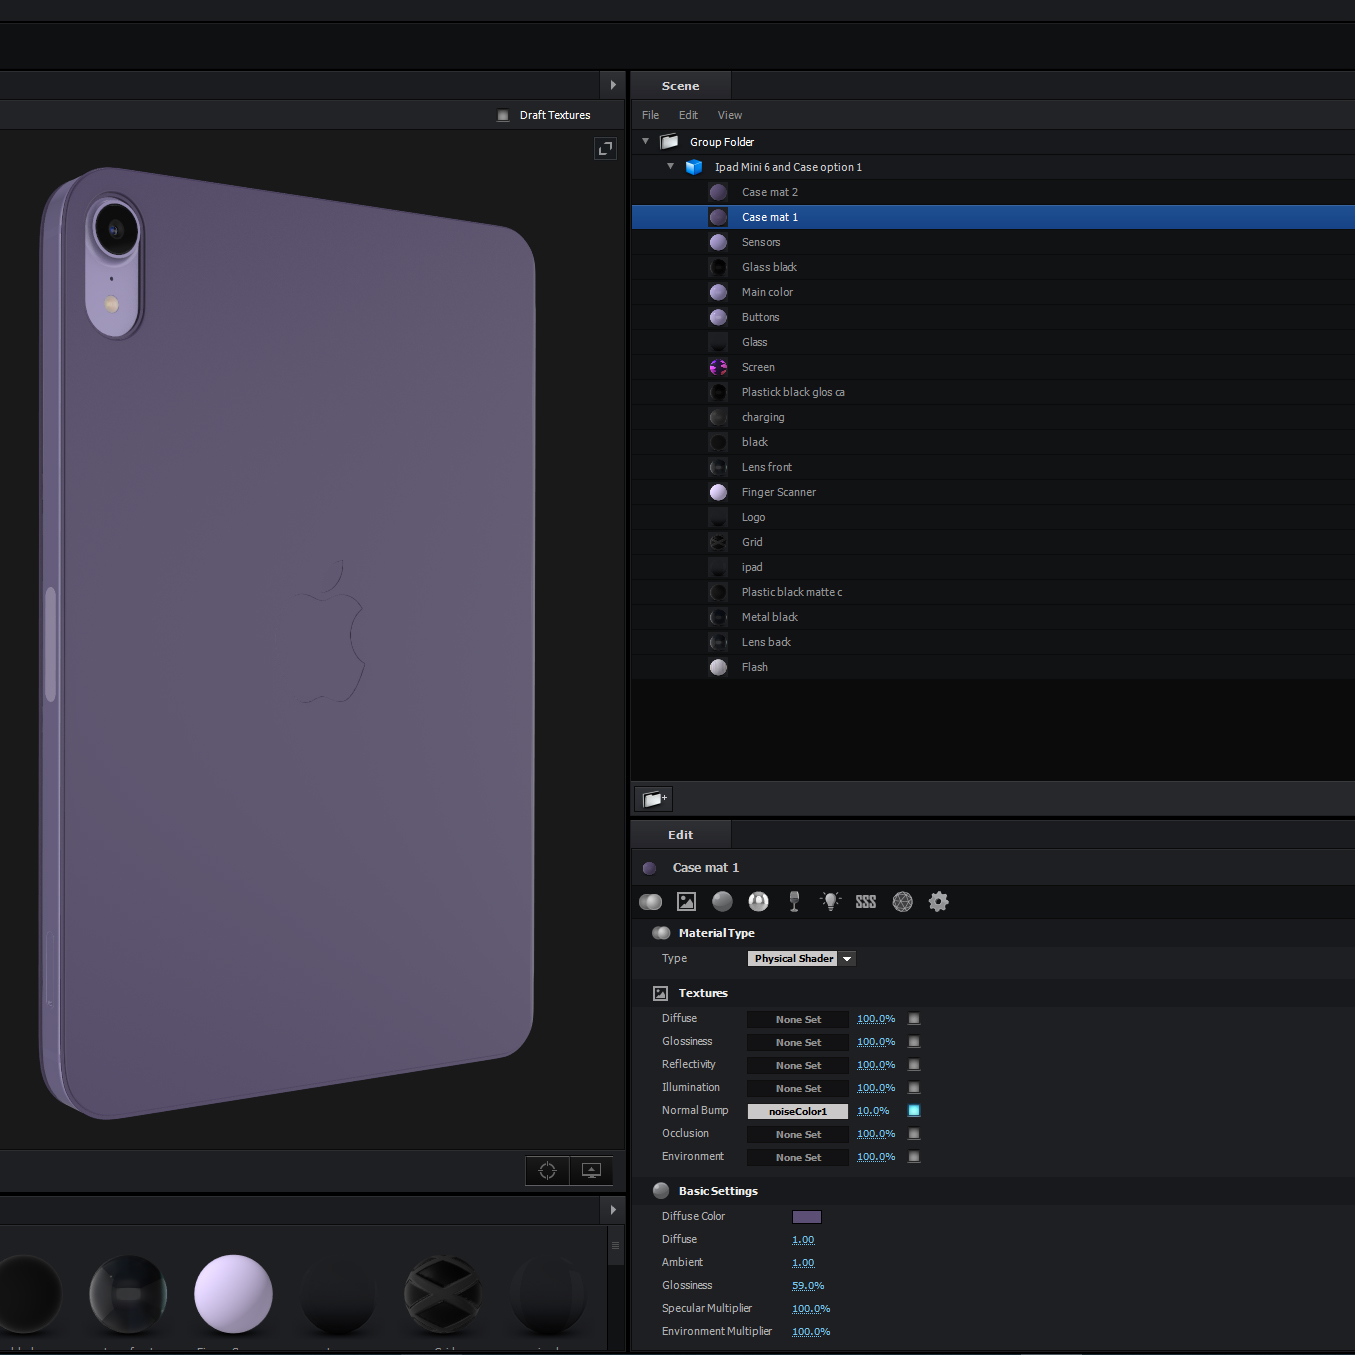
Task: Open the wireframe mesh sphere tab icon
Action: click(x=903, y=902)
